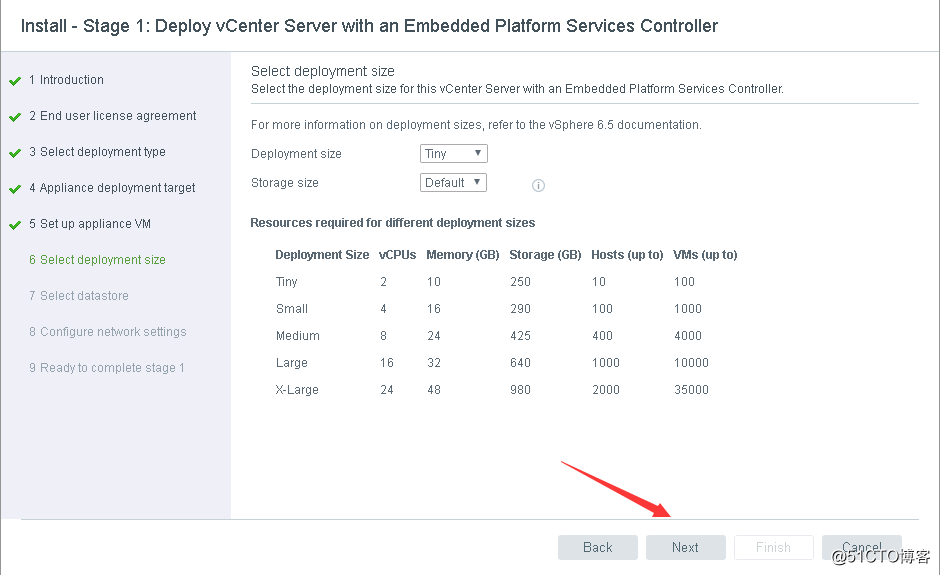This screenshot has width=940, height=575.
Task: Click the checkmark beside Appliance deployment target
Action: tap(15, 189)
